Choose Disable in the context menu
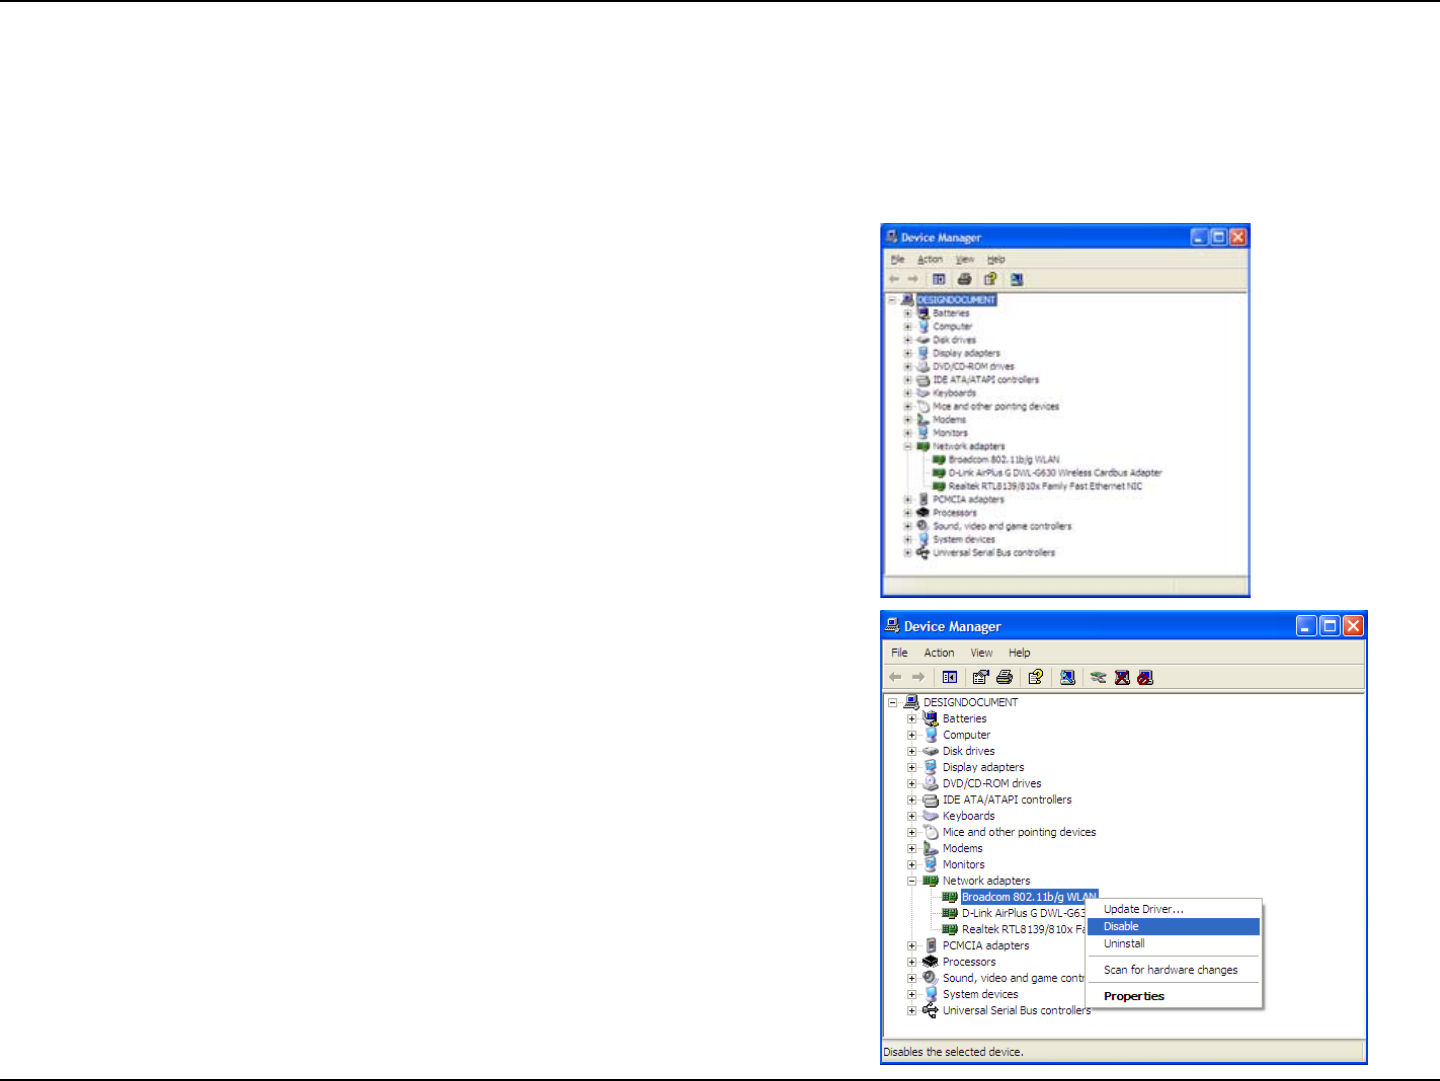1440x1081 pixels. pyautogui.click(x=1173, y=926)
